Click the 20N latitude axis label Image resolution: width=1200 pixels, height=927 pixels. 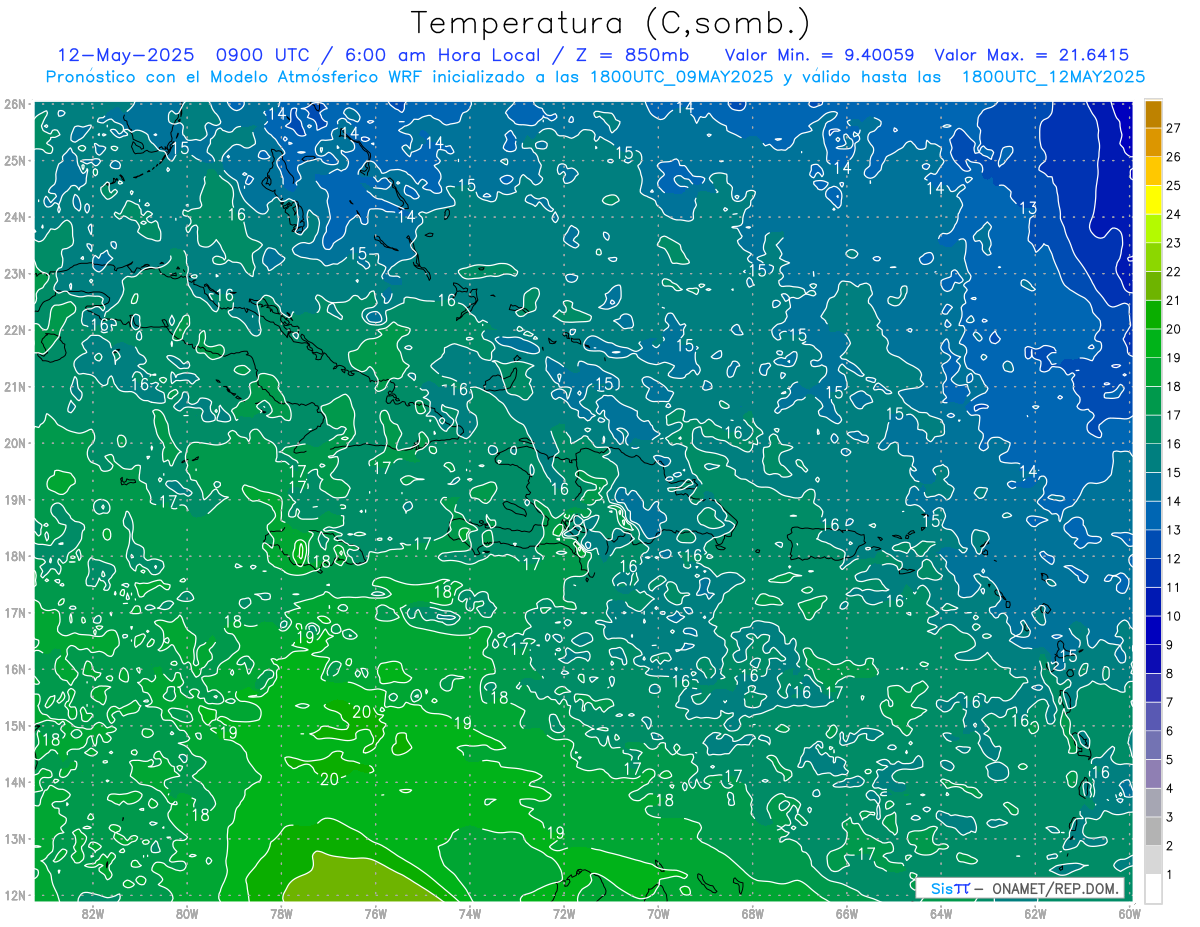pos(14,443)
